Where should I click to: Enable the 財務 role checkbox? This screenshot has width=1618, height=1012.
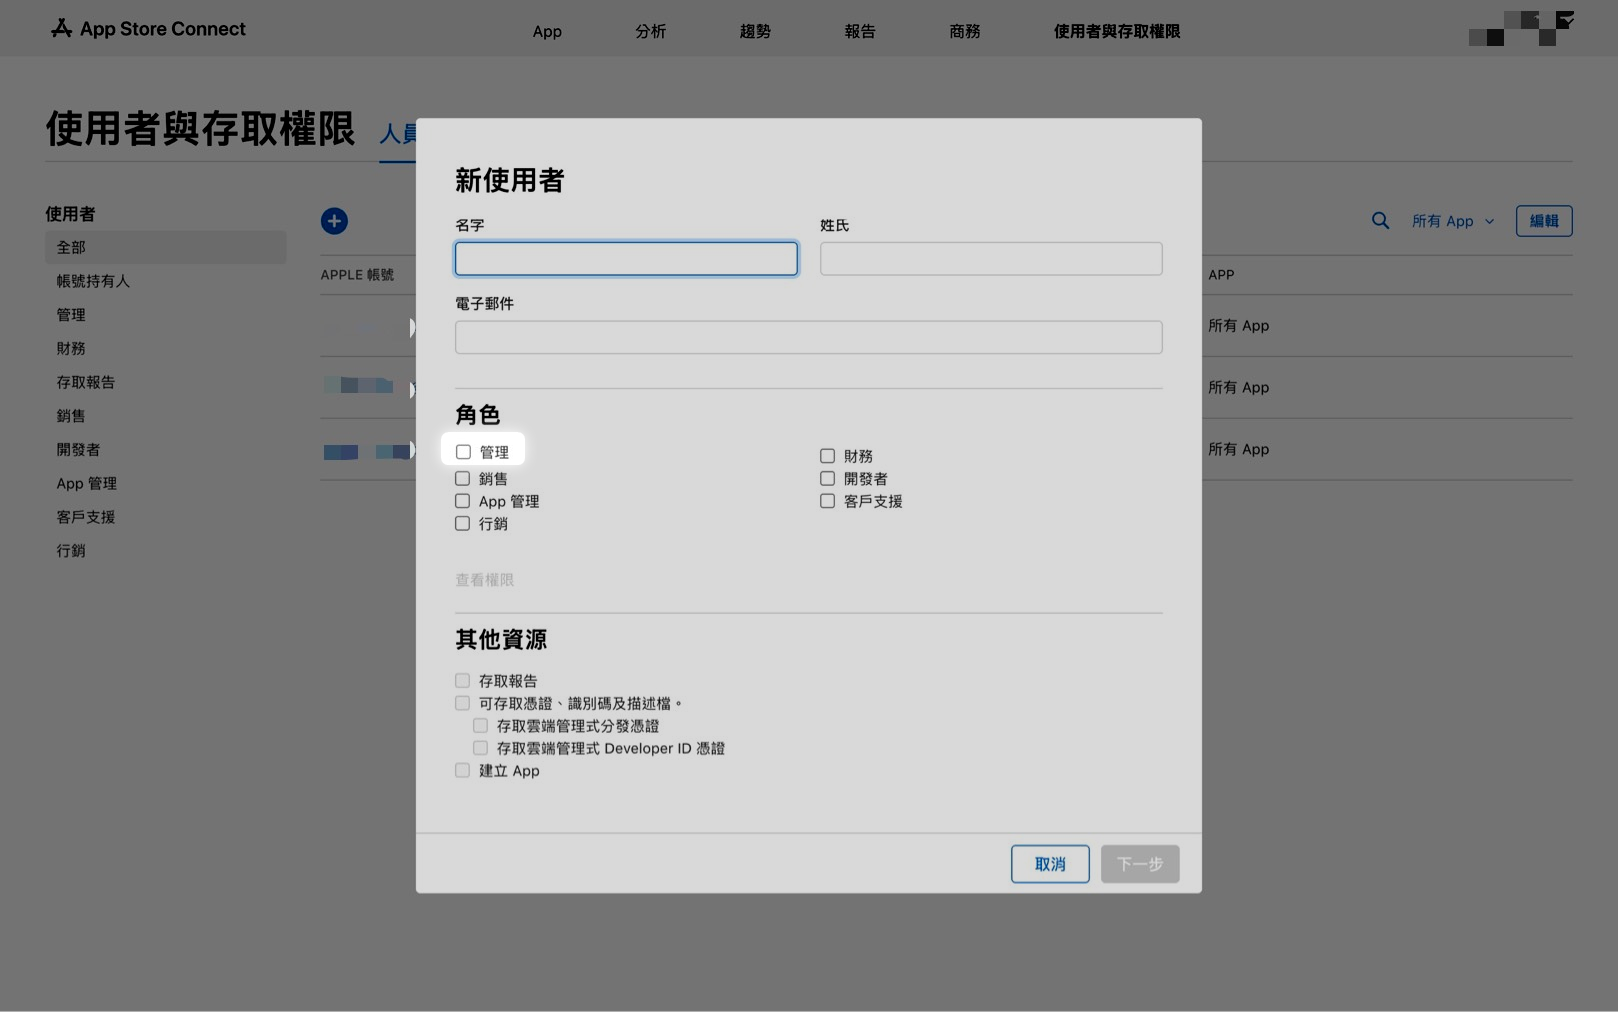[827, 456]
